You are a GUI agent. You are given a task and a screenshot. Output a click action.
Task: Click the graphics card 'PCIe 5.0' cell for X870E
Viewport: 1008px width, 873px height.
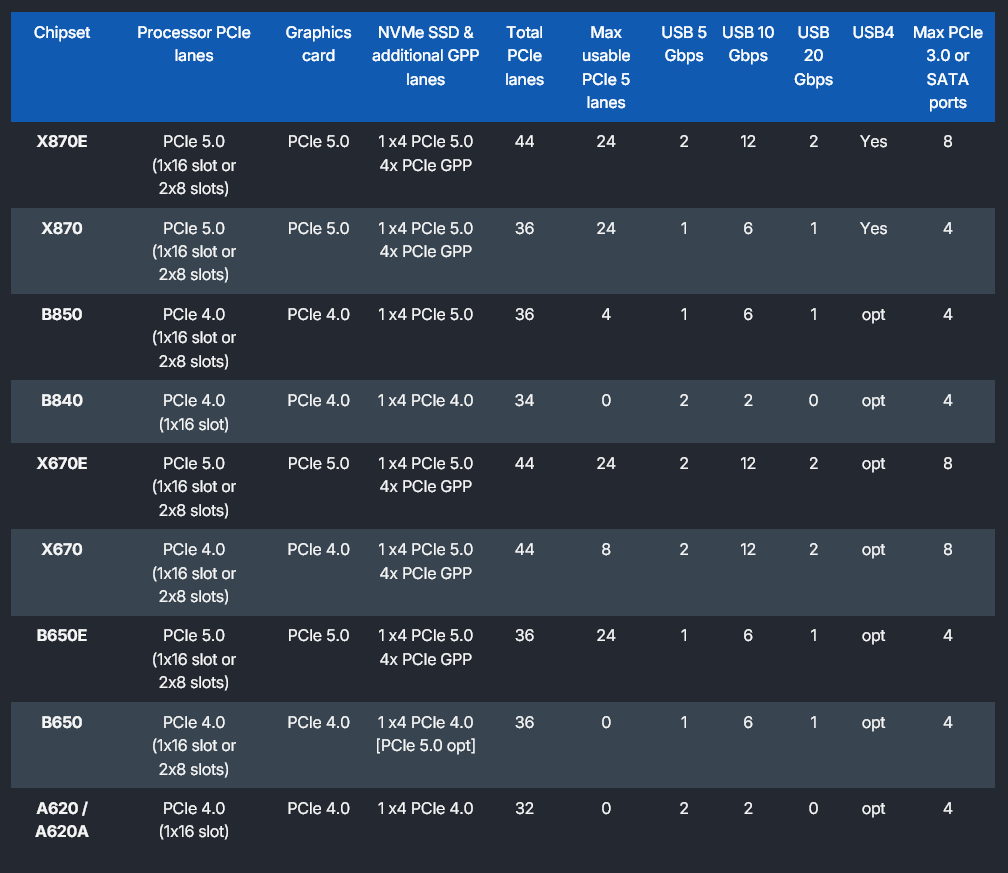click(318, 141)
